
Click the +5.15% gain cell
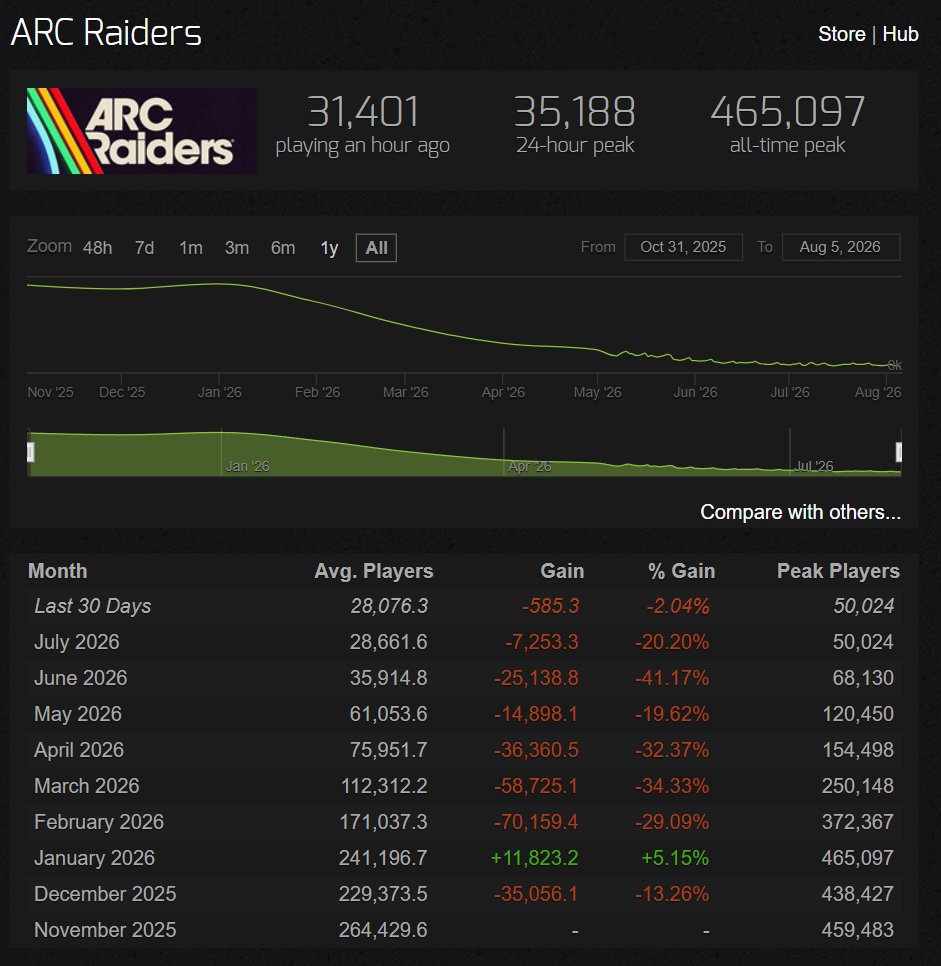675,858
